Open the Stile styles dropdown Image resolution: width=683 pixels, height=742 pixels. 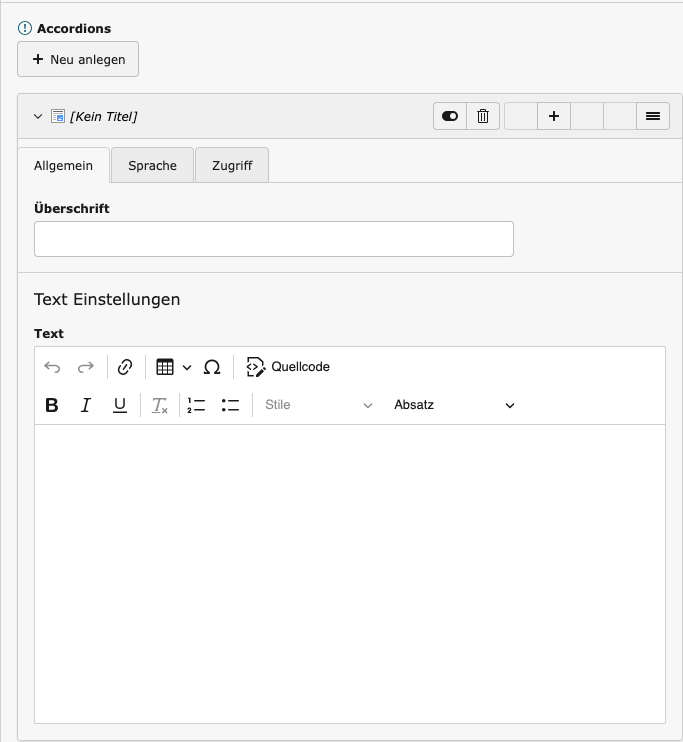318,405
